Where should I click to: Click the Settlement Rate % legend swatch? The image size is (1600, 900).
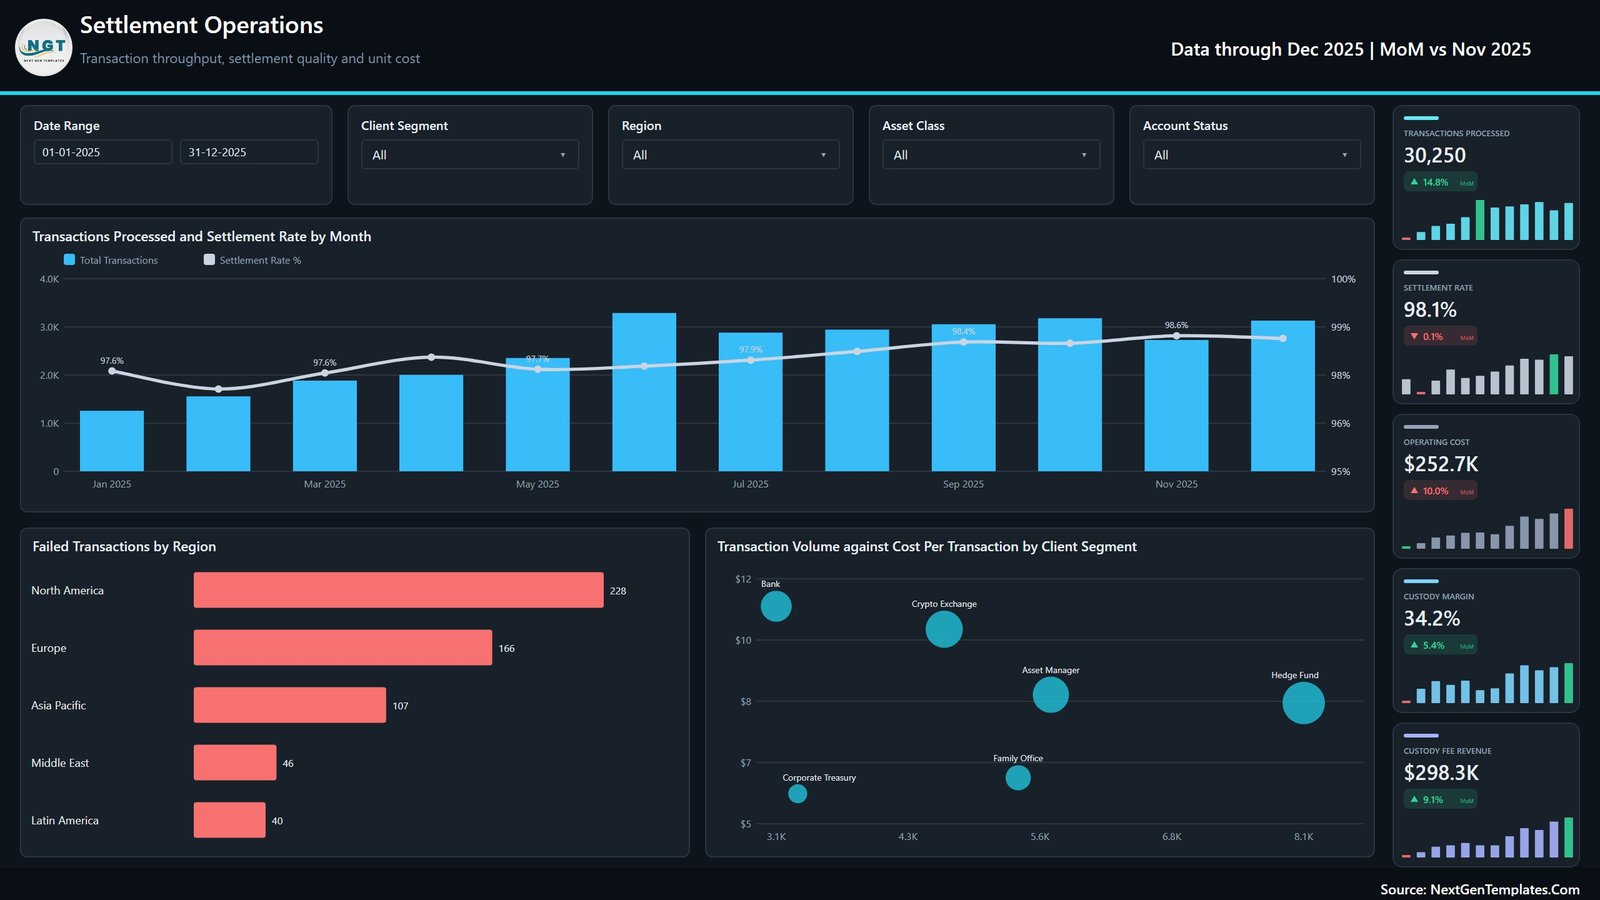(209, 259)
